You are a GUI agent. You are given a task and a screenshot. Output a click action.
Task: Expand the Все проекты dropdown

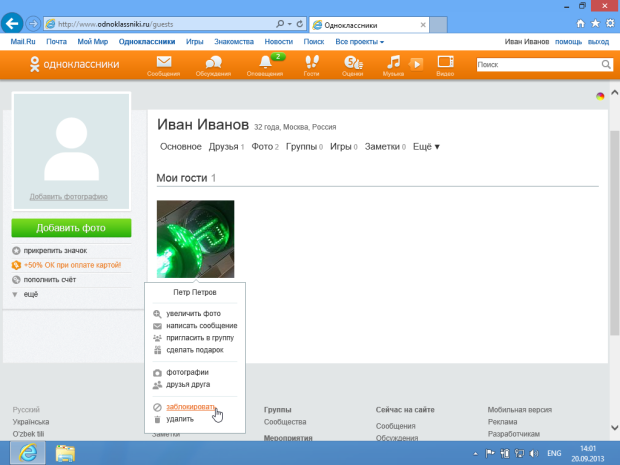tap(359, 42)
